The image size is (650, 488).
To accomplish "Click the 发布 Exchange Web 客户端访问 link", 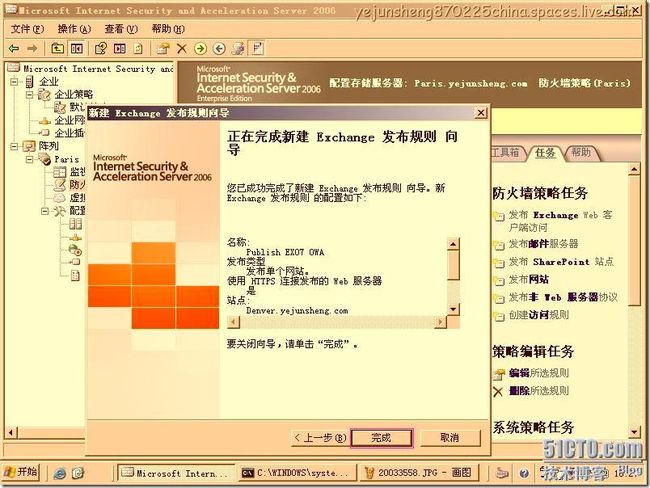I will point(560,221).
